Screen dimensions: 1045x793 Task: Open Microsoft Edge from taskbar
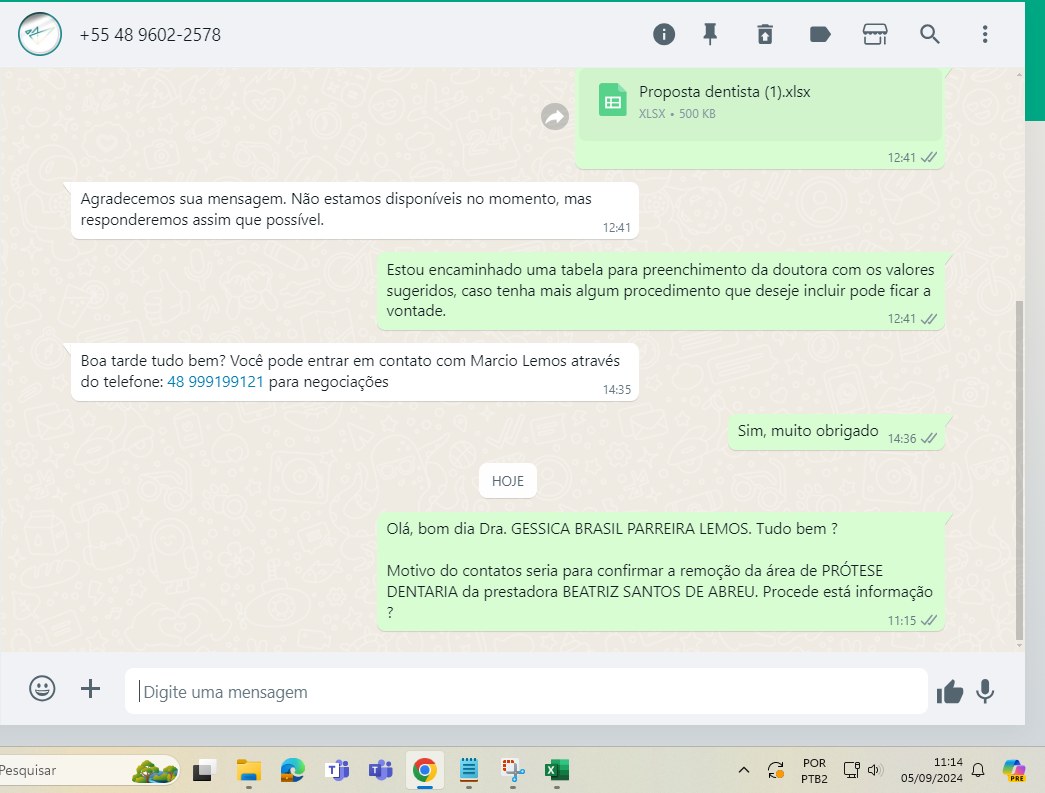pos(293,770)
